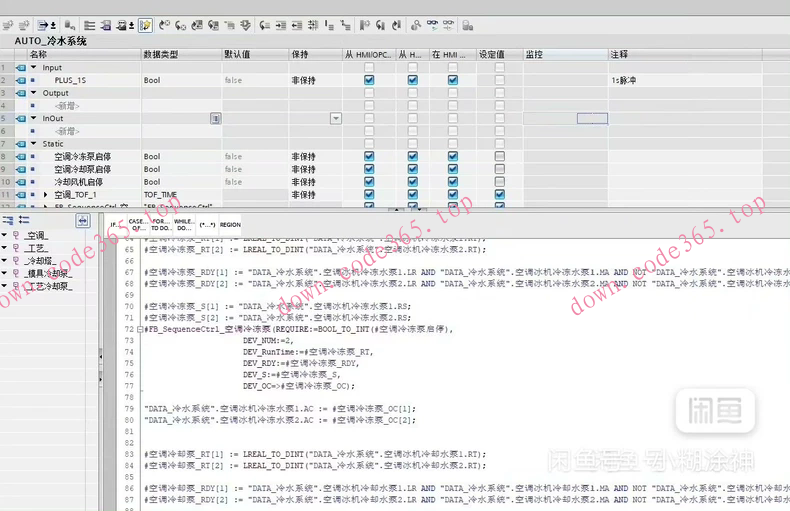This screenshot has width=790, height=511.
Task: Uncheck 在 HMI column for 空调冷却泵启停
Action: [452, 169]
